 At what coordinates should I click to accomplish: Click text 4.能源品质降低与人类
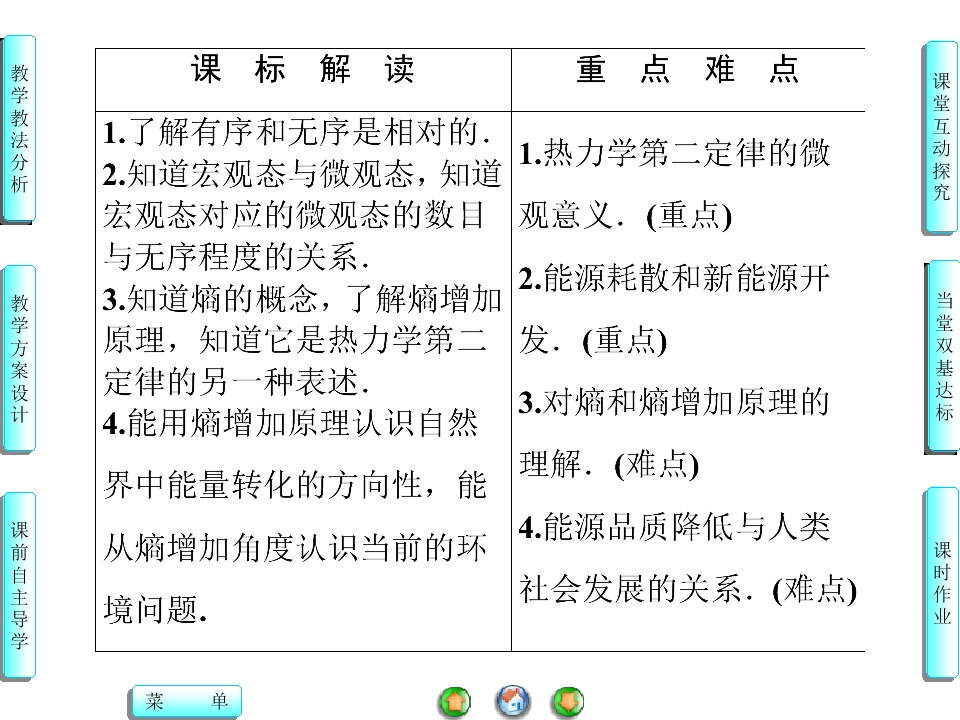click(x=675, y=527)
